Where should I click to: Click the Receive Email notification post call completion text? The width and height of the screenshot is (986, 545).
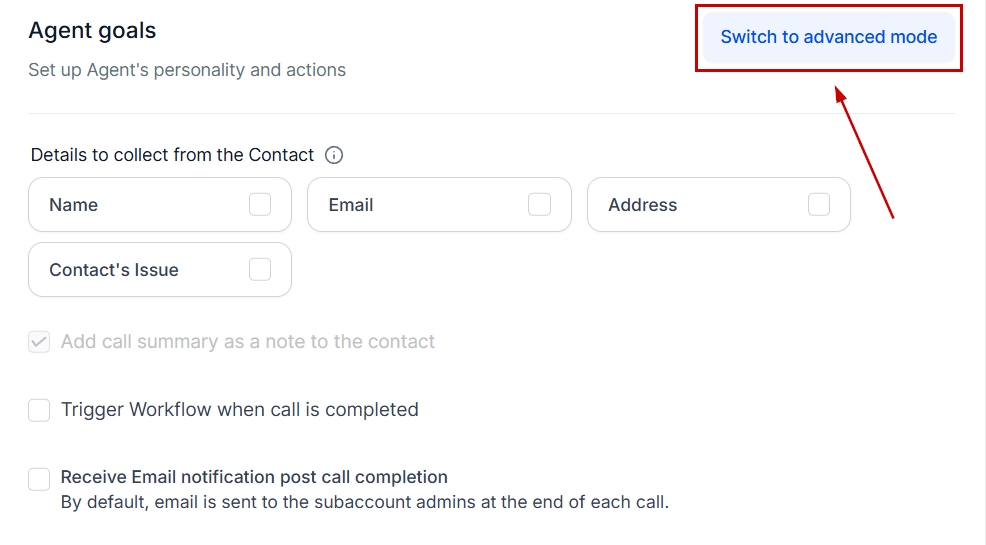point(254,477)
